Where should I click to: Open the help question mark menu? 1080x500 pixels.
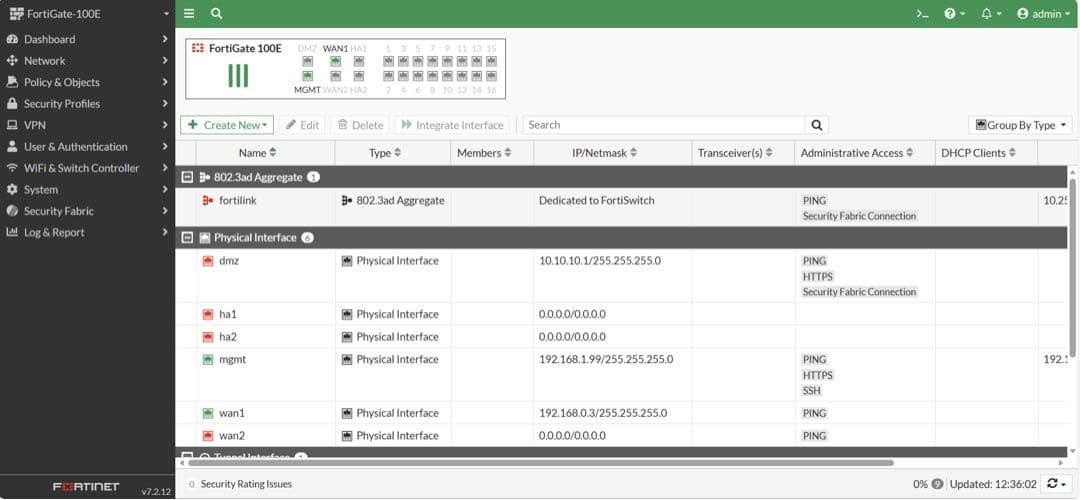click(x=954, y=13)
